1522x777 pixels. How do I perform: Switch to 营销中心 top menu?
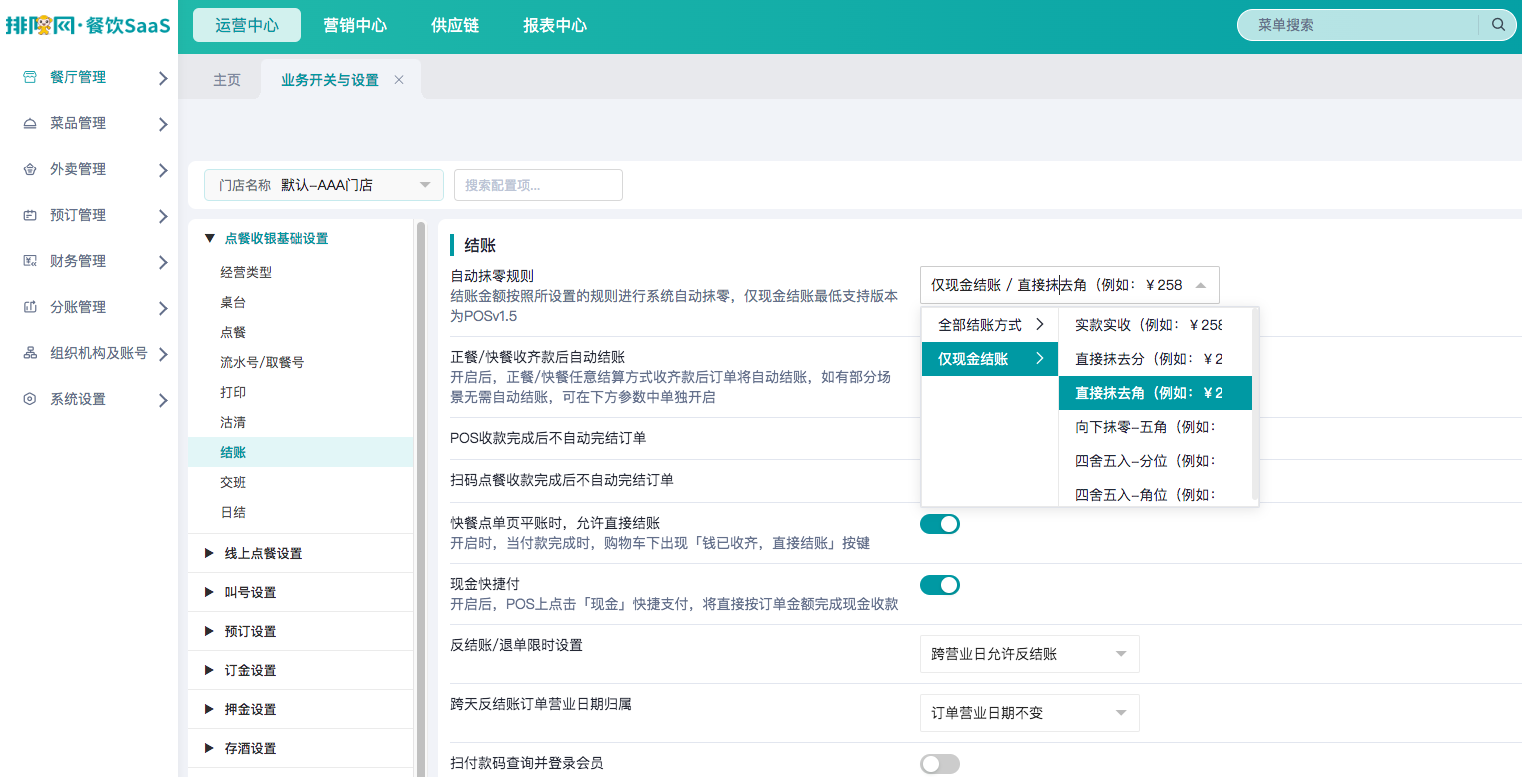click(x=355, y=25)
